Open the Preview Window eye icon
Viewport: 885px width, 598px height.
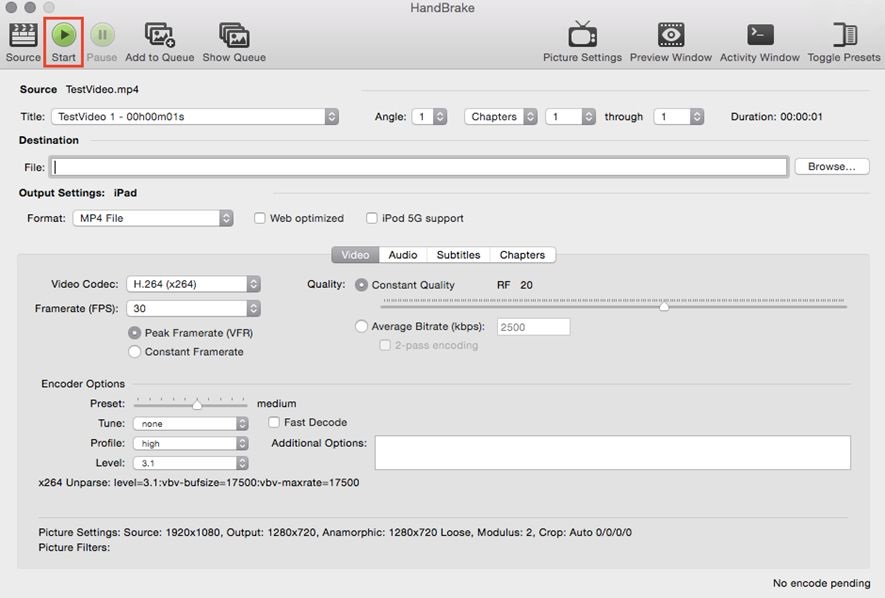coord(671,34)
